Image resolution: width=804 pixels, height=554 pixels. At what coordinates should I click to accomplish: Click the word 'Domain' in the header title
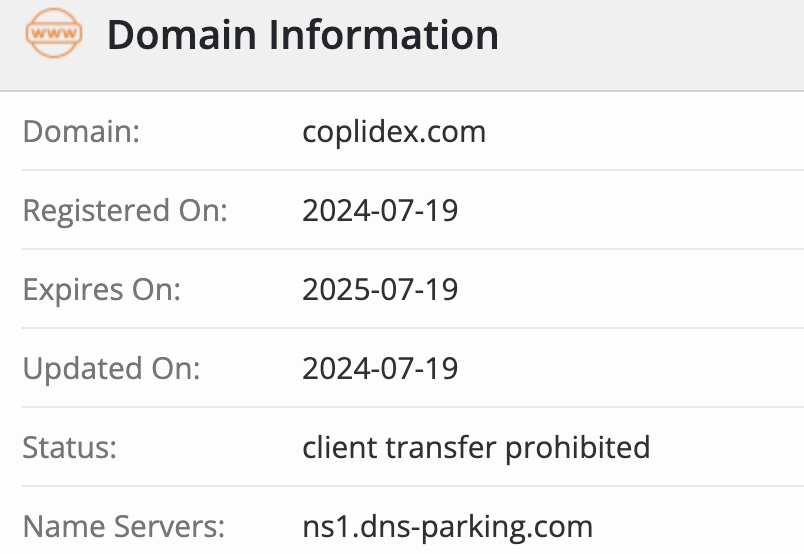coord(182,35)
